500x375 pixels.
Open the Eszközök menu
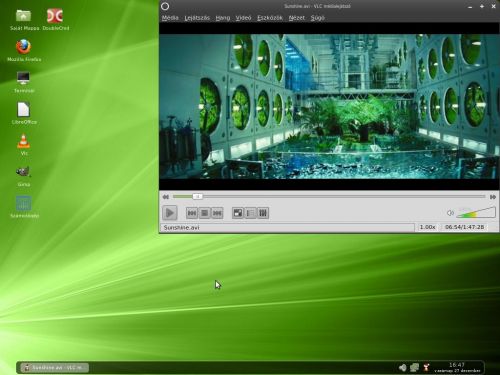[x=270, y=18]
